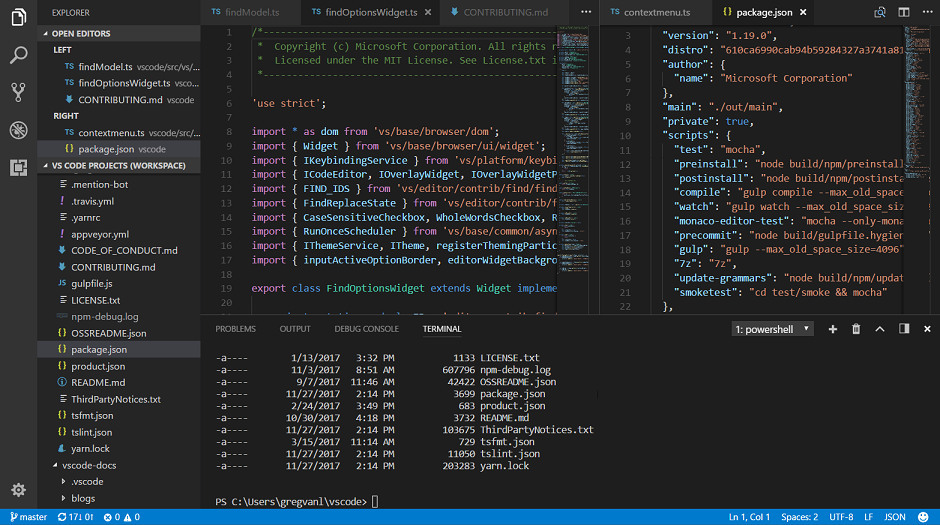
Task: Split the right editor with split icon
Action: [x=903, y=12]
